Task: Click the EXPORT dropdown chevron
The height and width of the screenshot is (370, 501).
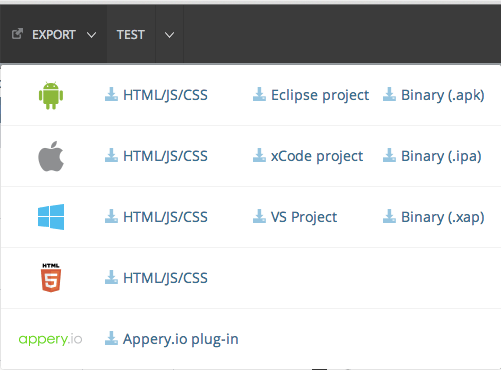Action: coord(91,35)
